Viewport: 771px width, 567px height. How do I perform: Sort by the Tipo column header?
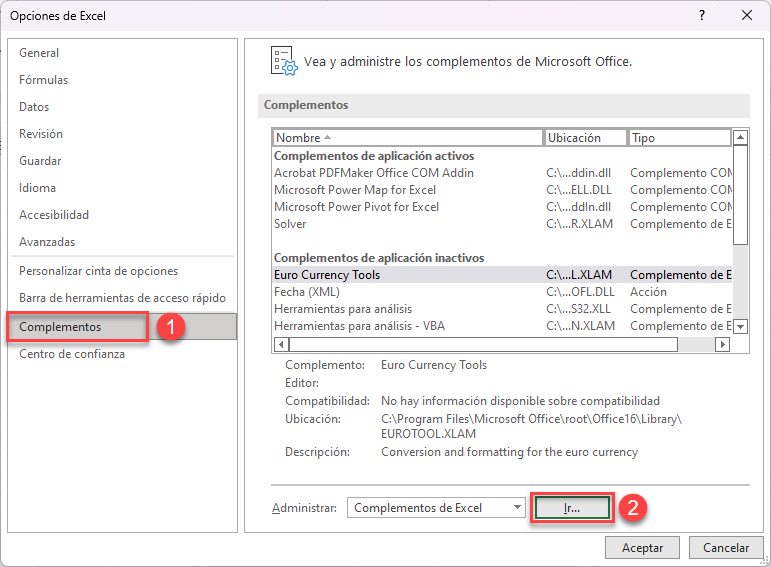point(680,138)
